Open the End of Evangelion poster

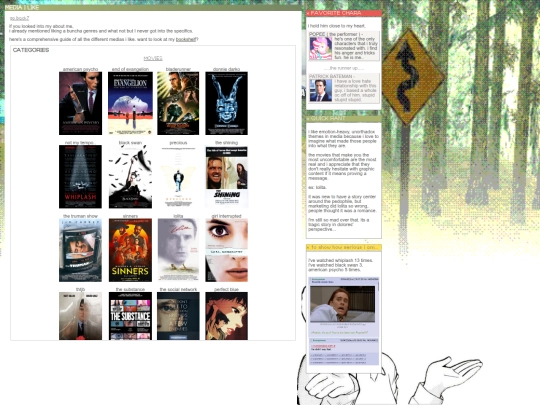point(130,103)
